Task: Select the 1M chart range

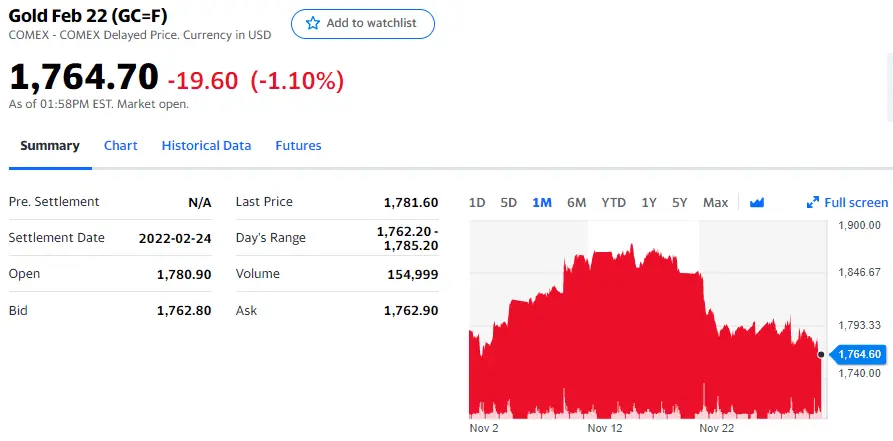Action: click(x=542, y=203)
